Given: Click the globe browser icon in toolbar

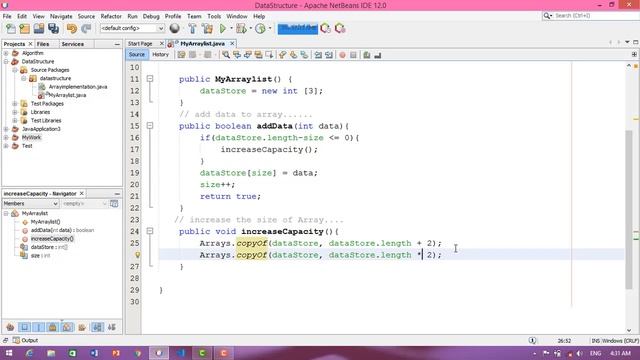Looking at the screenshot, I should click(x=175, y=28).
